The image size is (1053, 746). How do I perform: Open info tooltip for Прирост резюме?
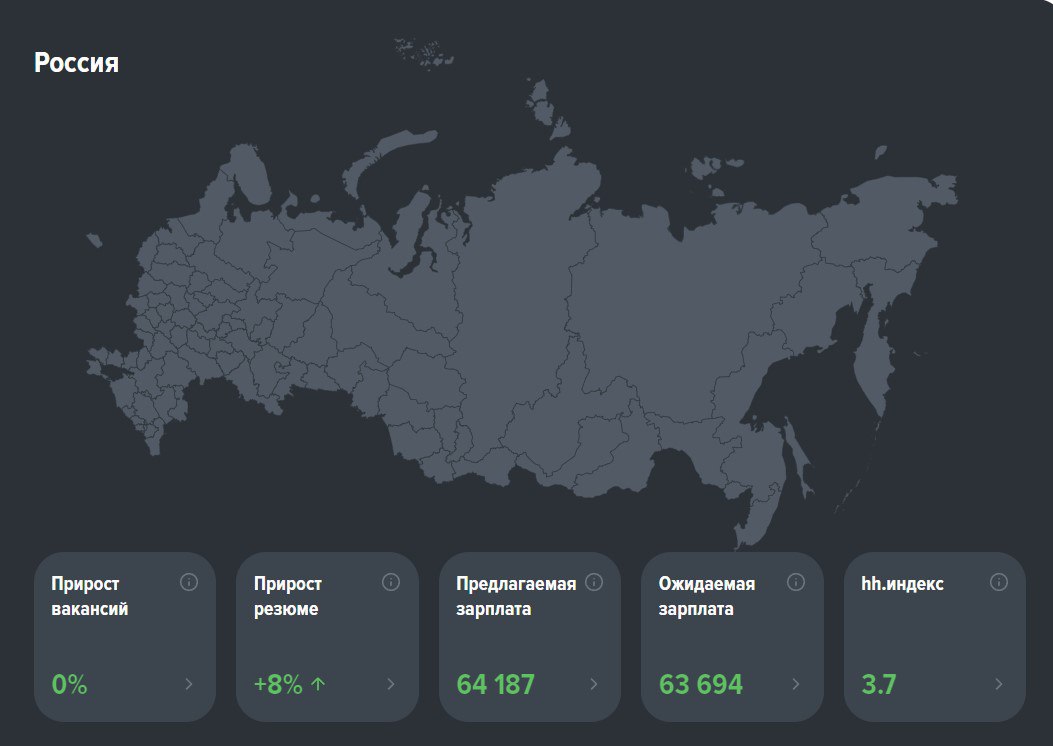(x=391, y=582)
